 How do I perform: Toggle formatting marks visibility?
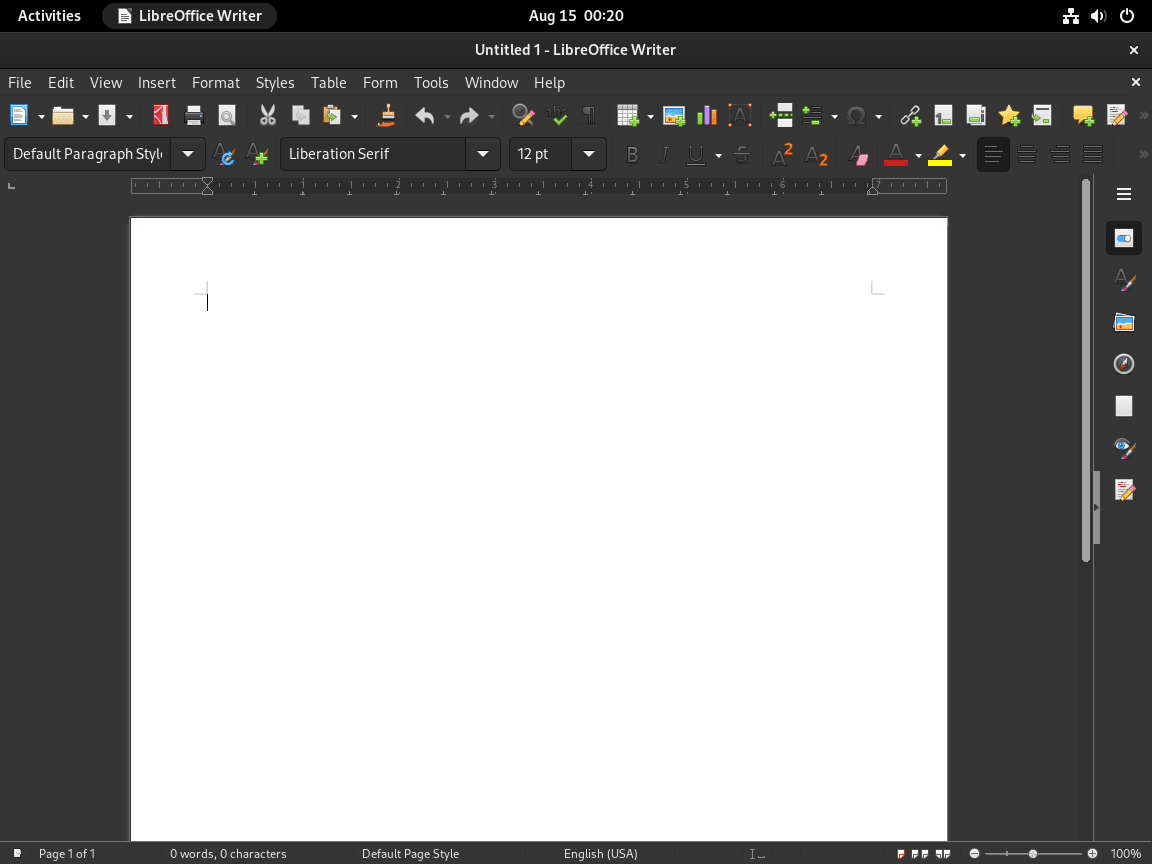pos(589,114)
